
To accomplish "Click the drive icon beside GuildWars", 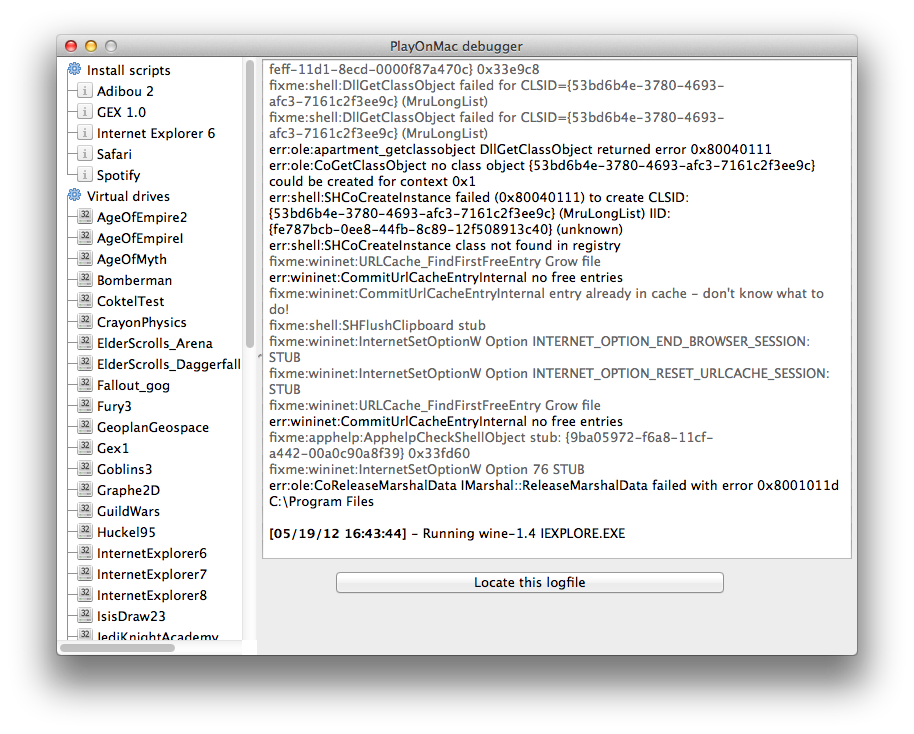I will tap(85, 511).
